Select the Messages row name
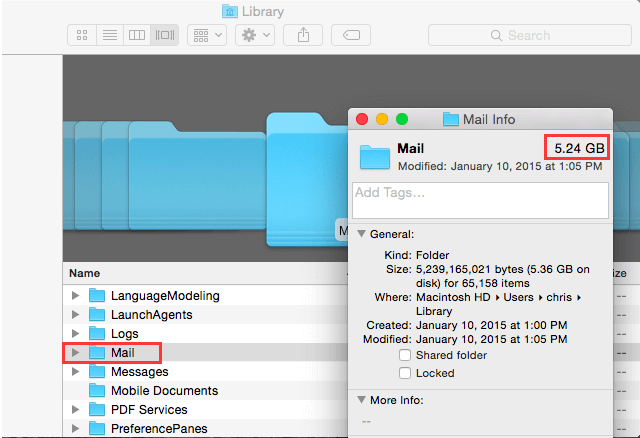 tap(140, 372)
